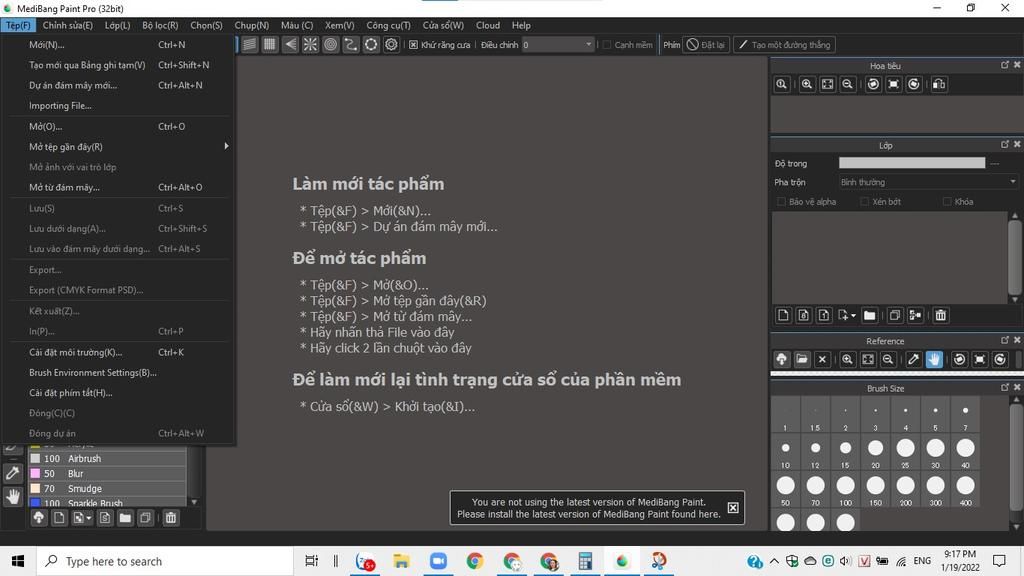Open File Explorer from the taskbar
The image size is (1024, 576).
coord(401,561)
